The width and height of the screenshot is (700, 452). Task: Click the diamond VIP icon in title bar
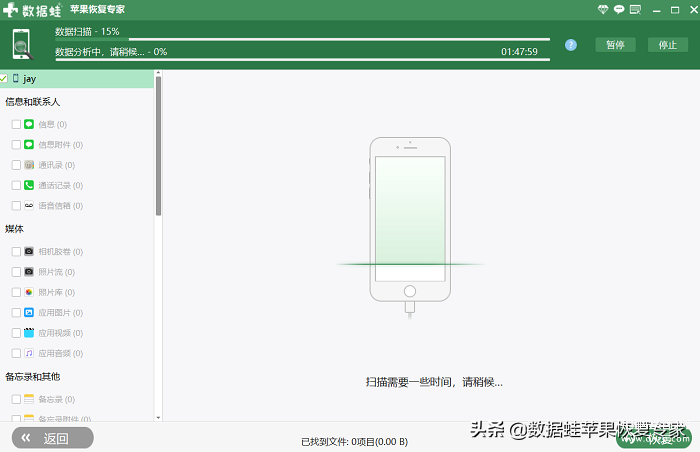point(603,9)
